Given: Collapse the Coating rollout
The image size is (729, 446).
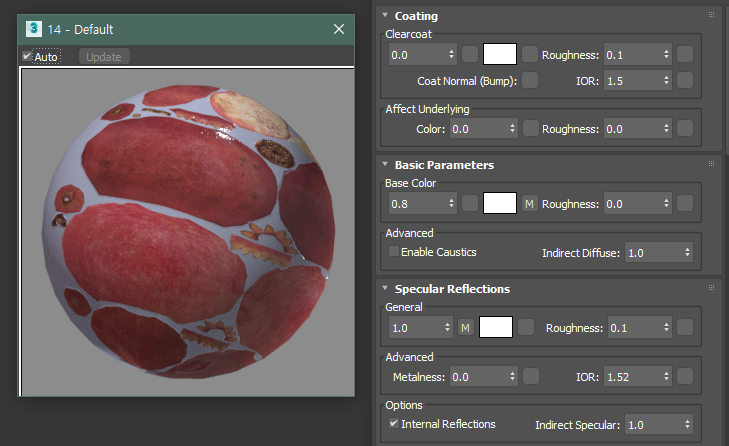Looking at the screenshot, I should 385,16.
